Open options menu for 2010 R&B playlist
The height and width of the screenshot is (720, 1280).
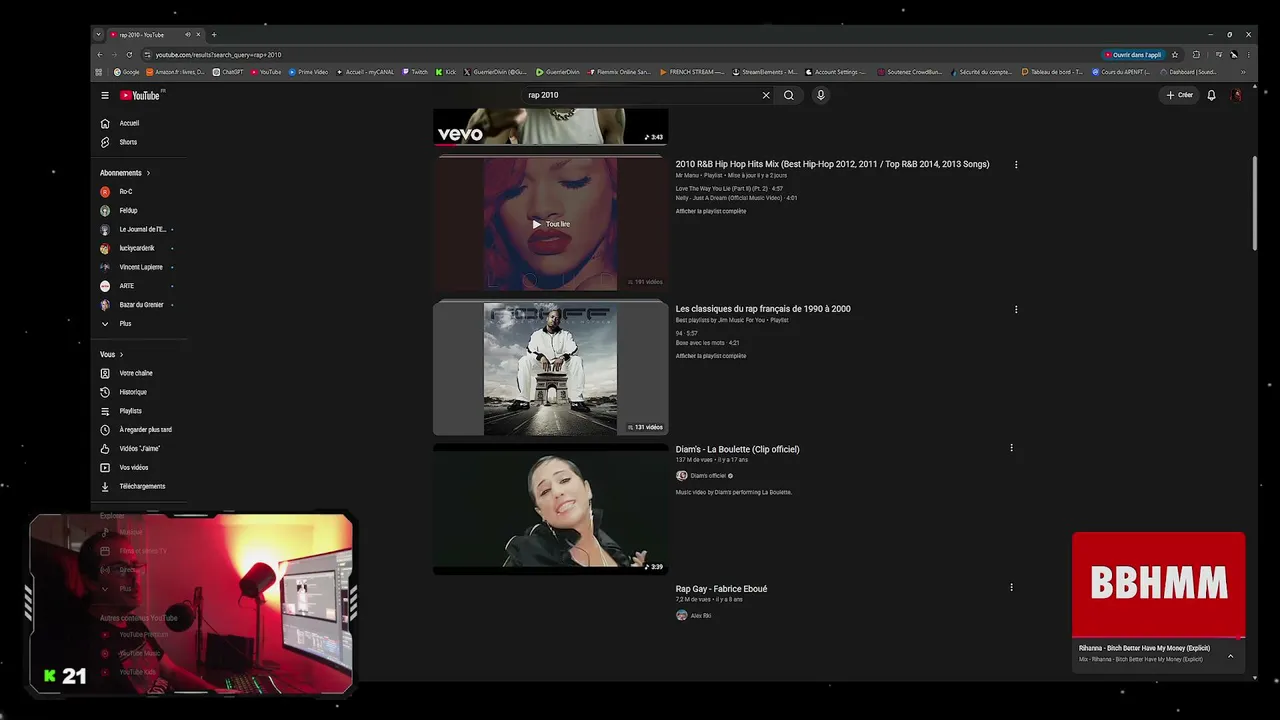(x=1016, y=164)
